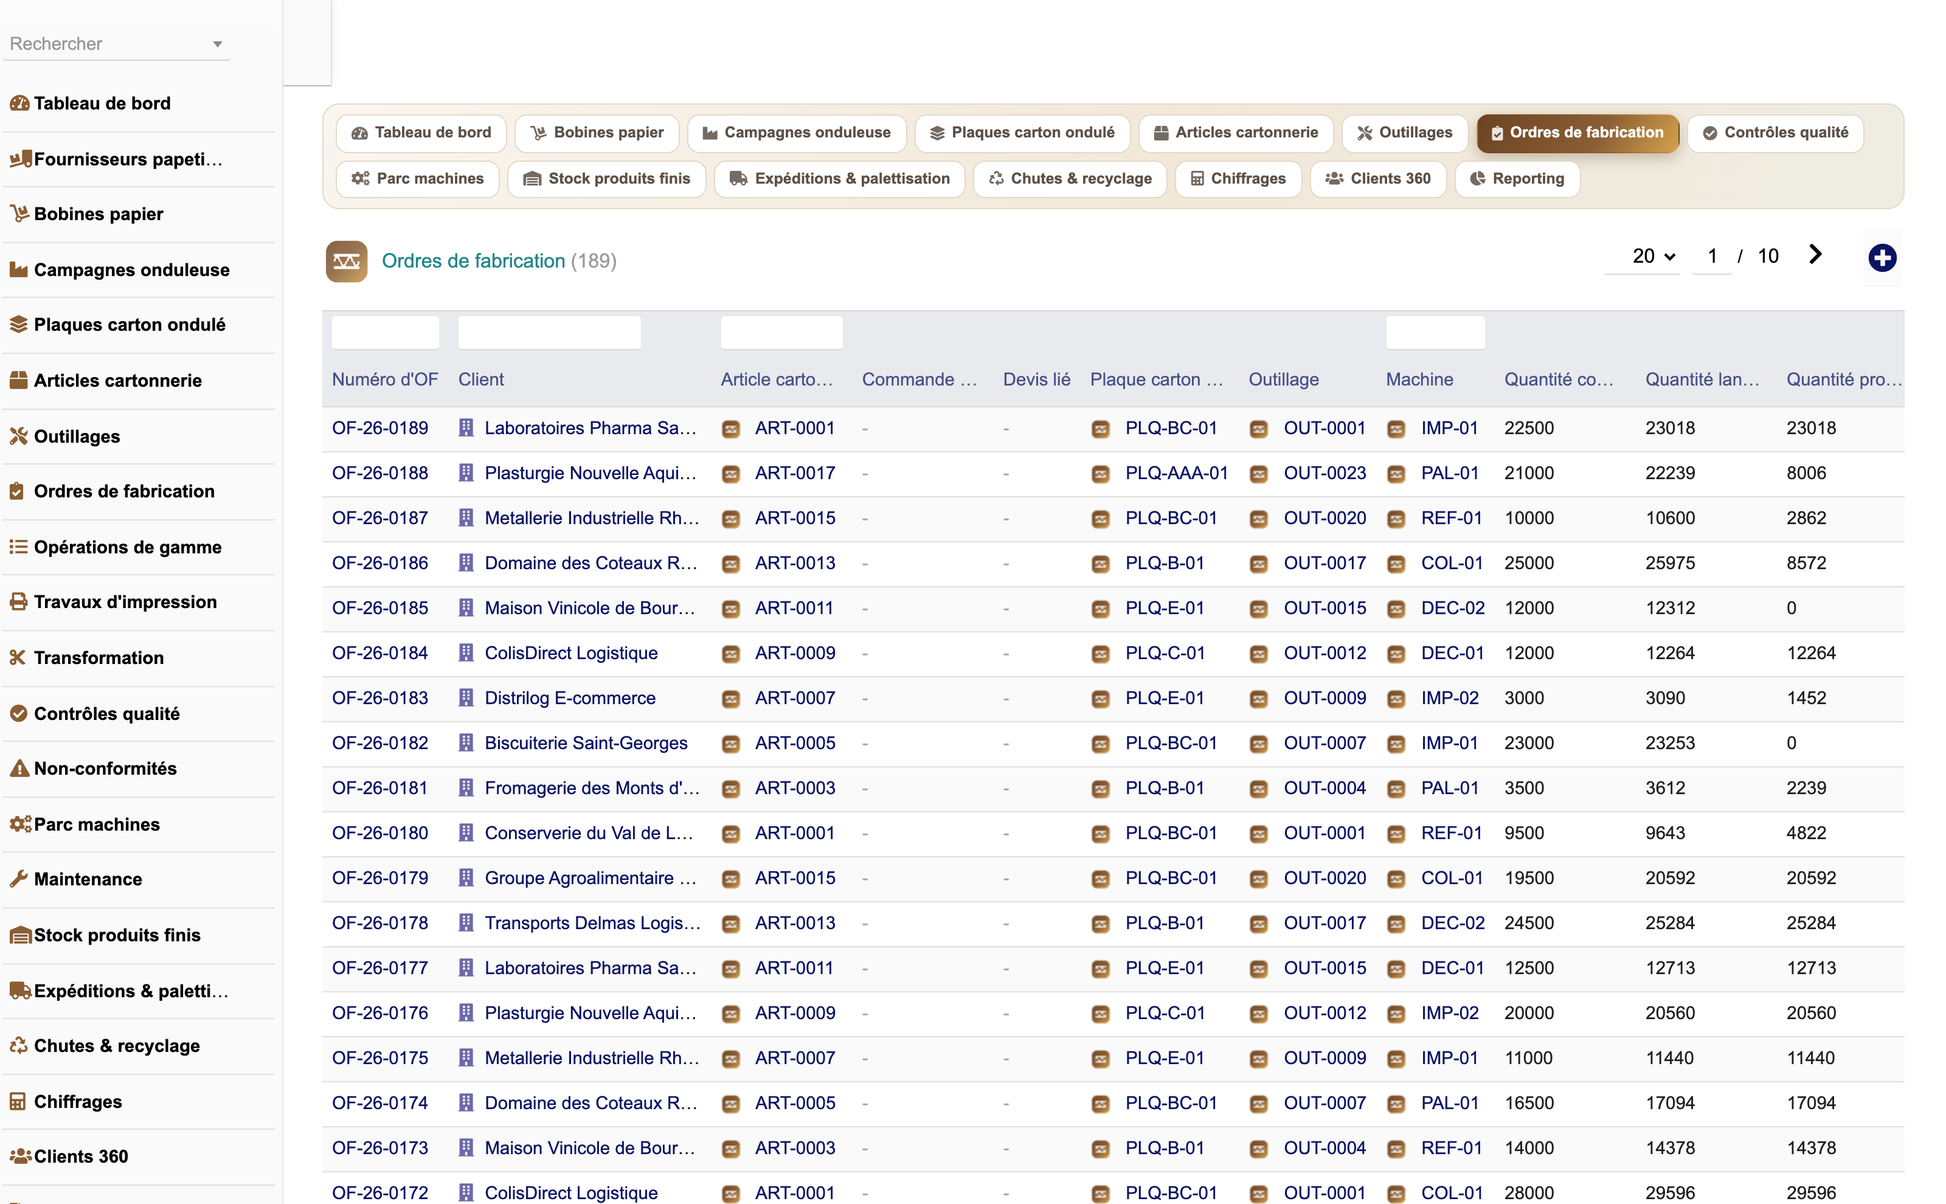Click the building icon beside ColisDirect Logistique OF-26-0184

click(466, 653)
